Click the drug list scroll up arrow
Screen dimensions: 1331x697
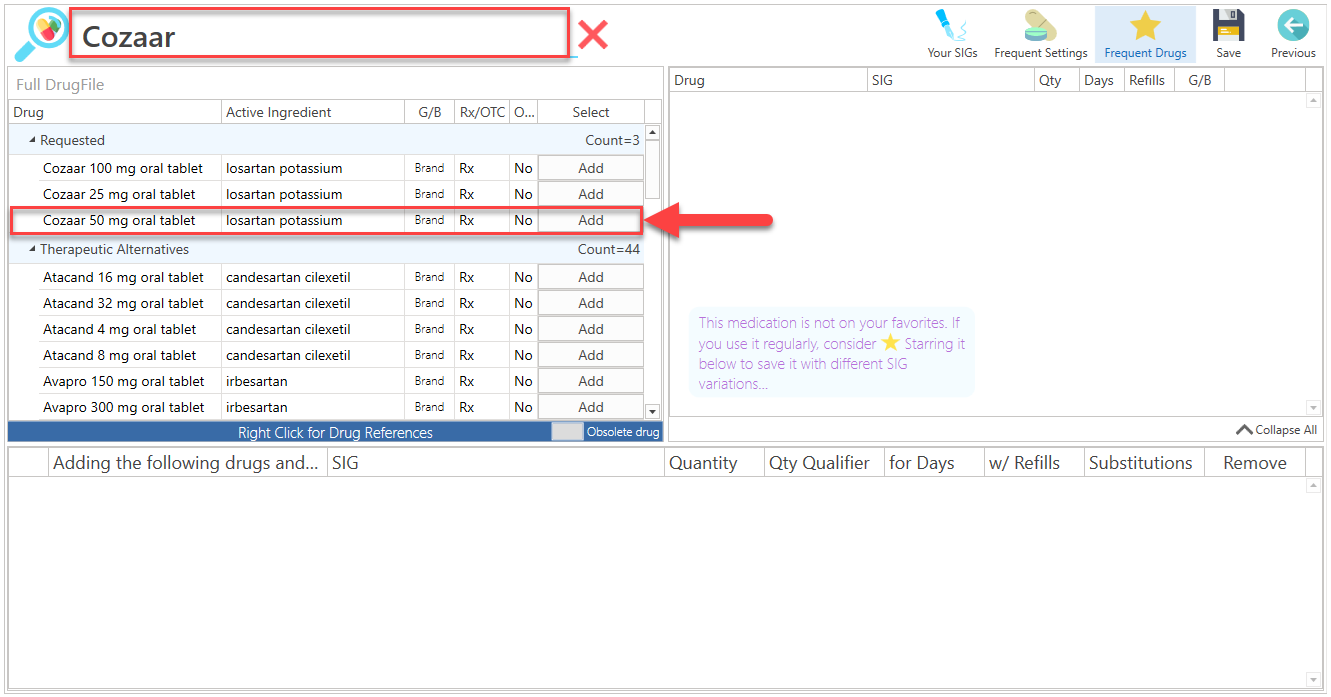pyautogui.click(x=652, y=133)
